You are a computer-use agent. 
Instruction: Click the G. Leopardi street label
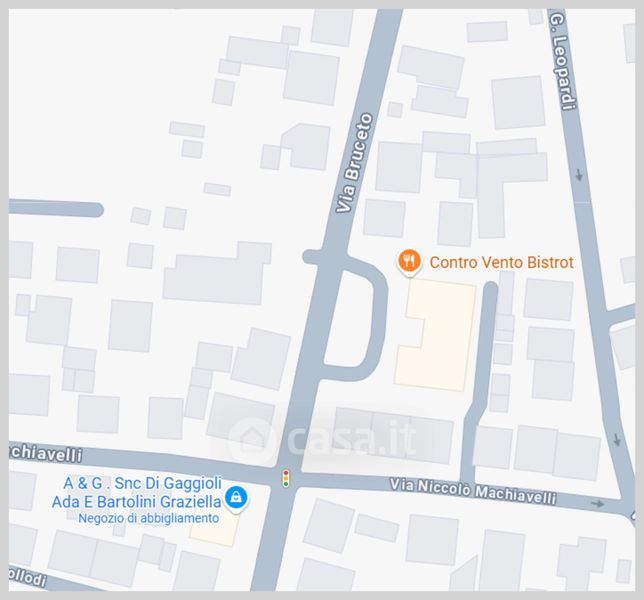click(x=564, y=60)
